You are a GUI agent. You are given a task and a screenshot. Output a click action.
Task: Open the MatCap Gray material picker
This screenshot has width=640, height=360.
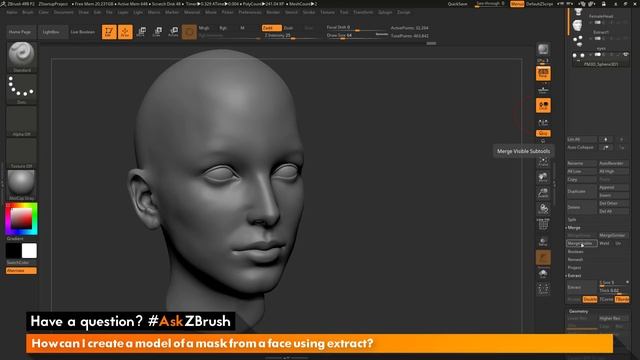22,185
